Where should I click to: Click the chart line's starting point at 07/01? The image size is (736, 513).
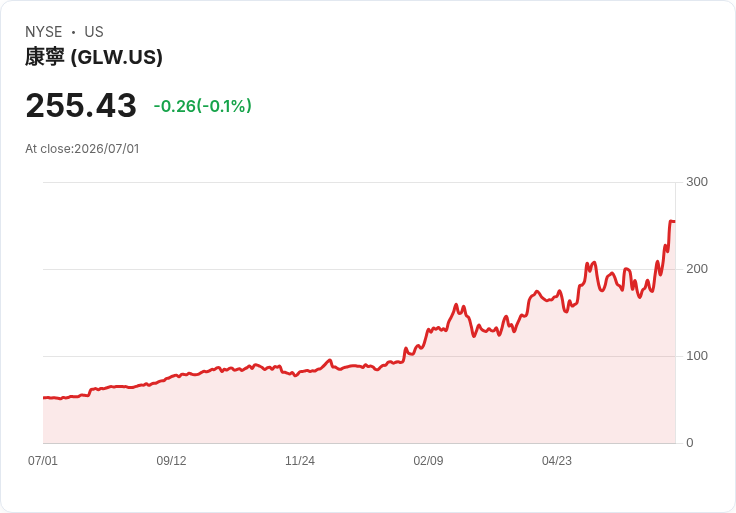(44, 398)
